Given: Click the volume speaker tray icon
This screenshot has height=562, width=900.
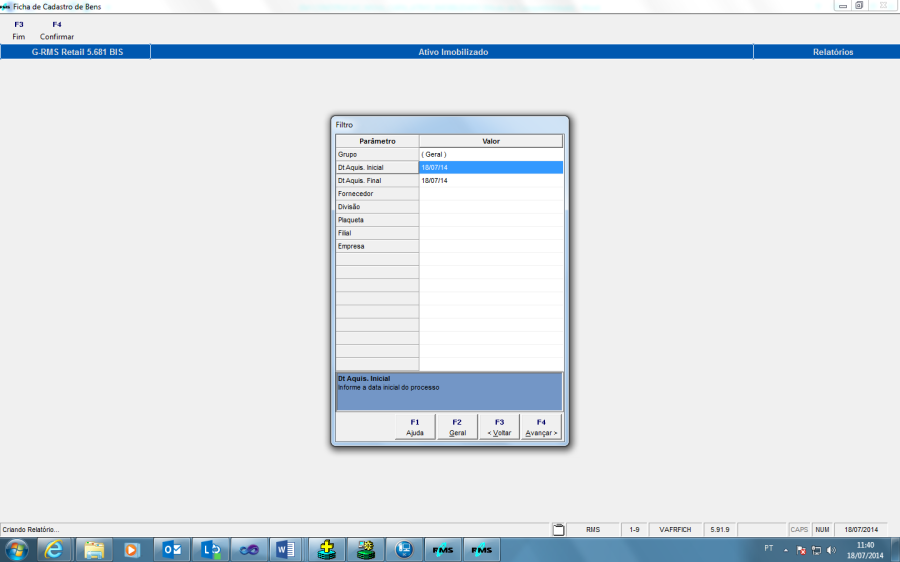Looking at the screenshot, I should click(x=831, y=551).
